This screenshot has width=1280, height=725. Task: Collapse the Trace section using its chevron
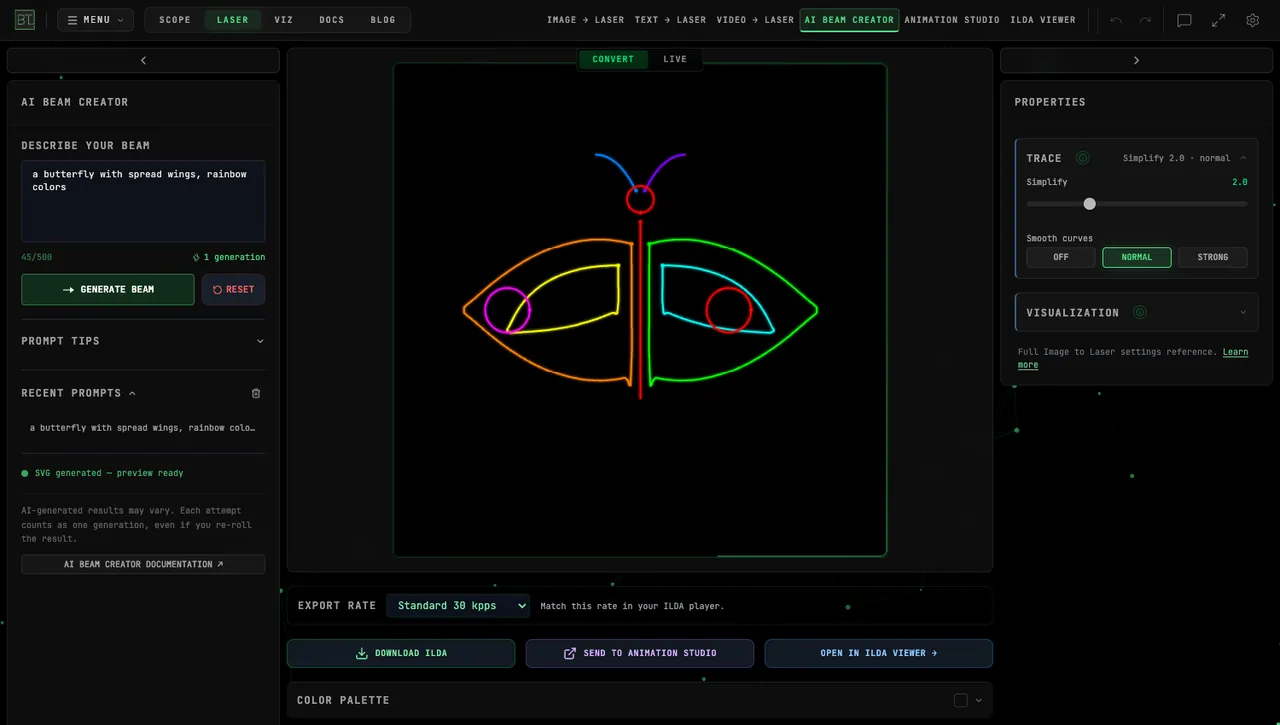click(x=1243, y=158)
